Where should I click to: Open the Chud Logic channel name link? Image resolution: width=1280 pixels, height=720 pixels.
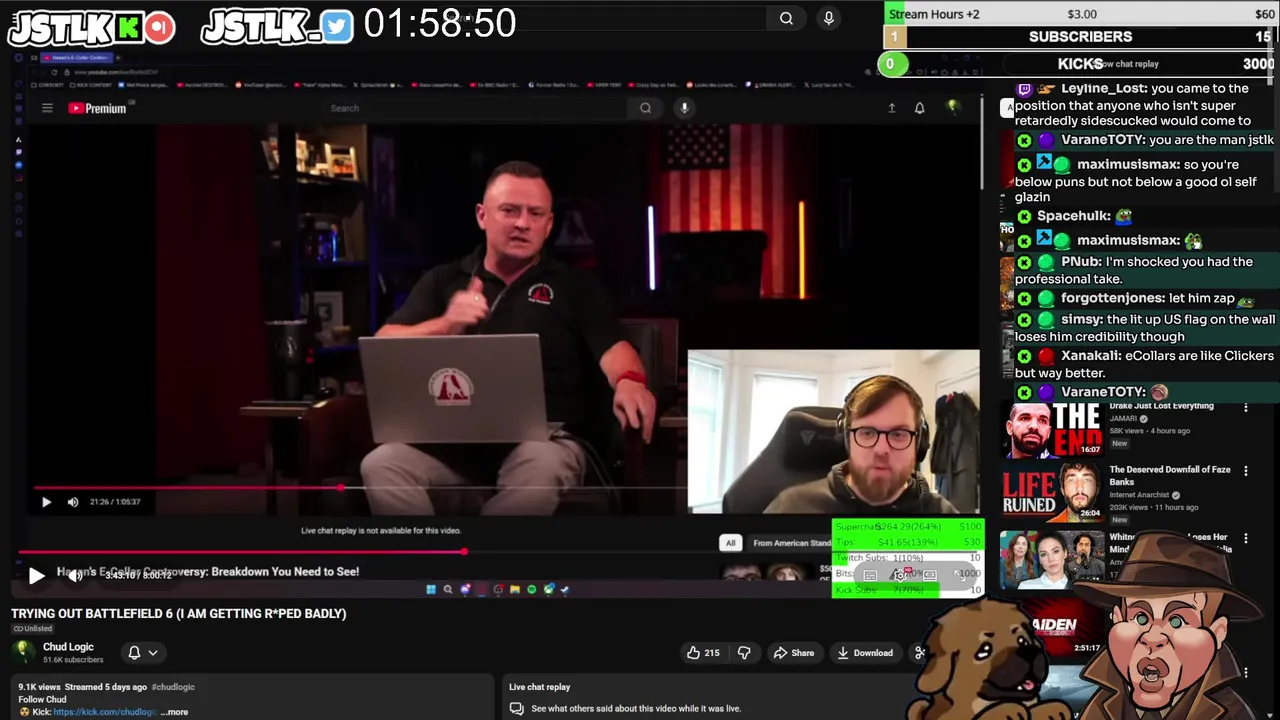(68, 647)
